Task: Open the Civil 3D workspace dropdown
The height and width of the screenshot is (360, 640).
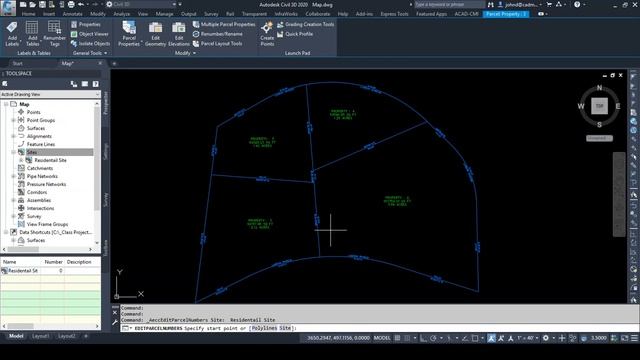Action: coord(142,4)
